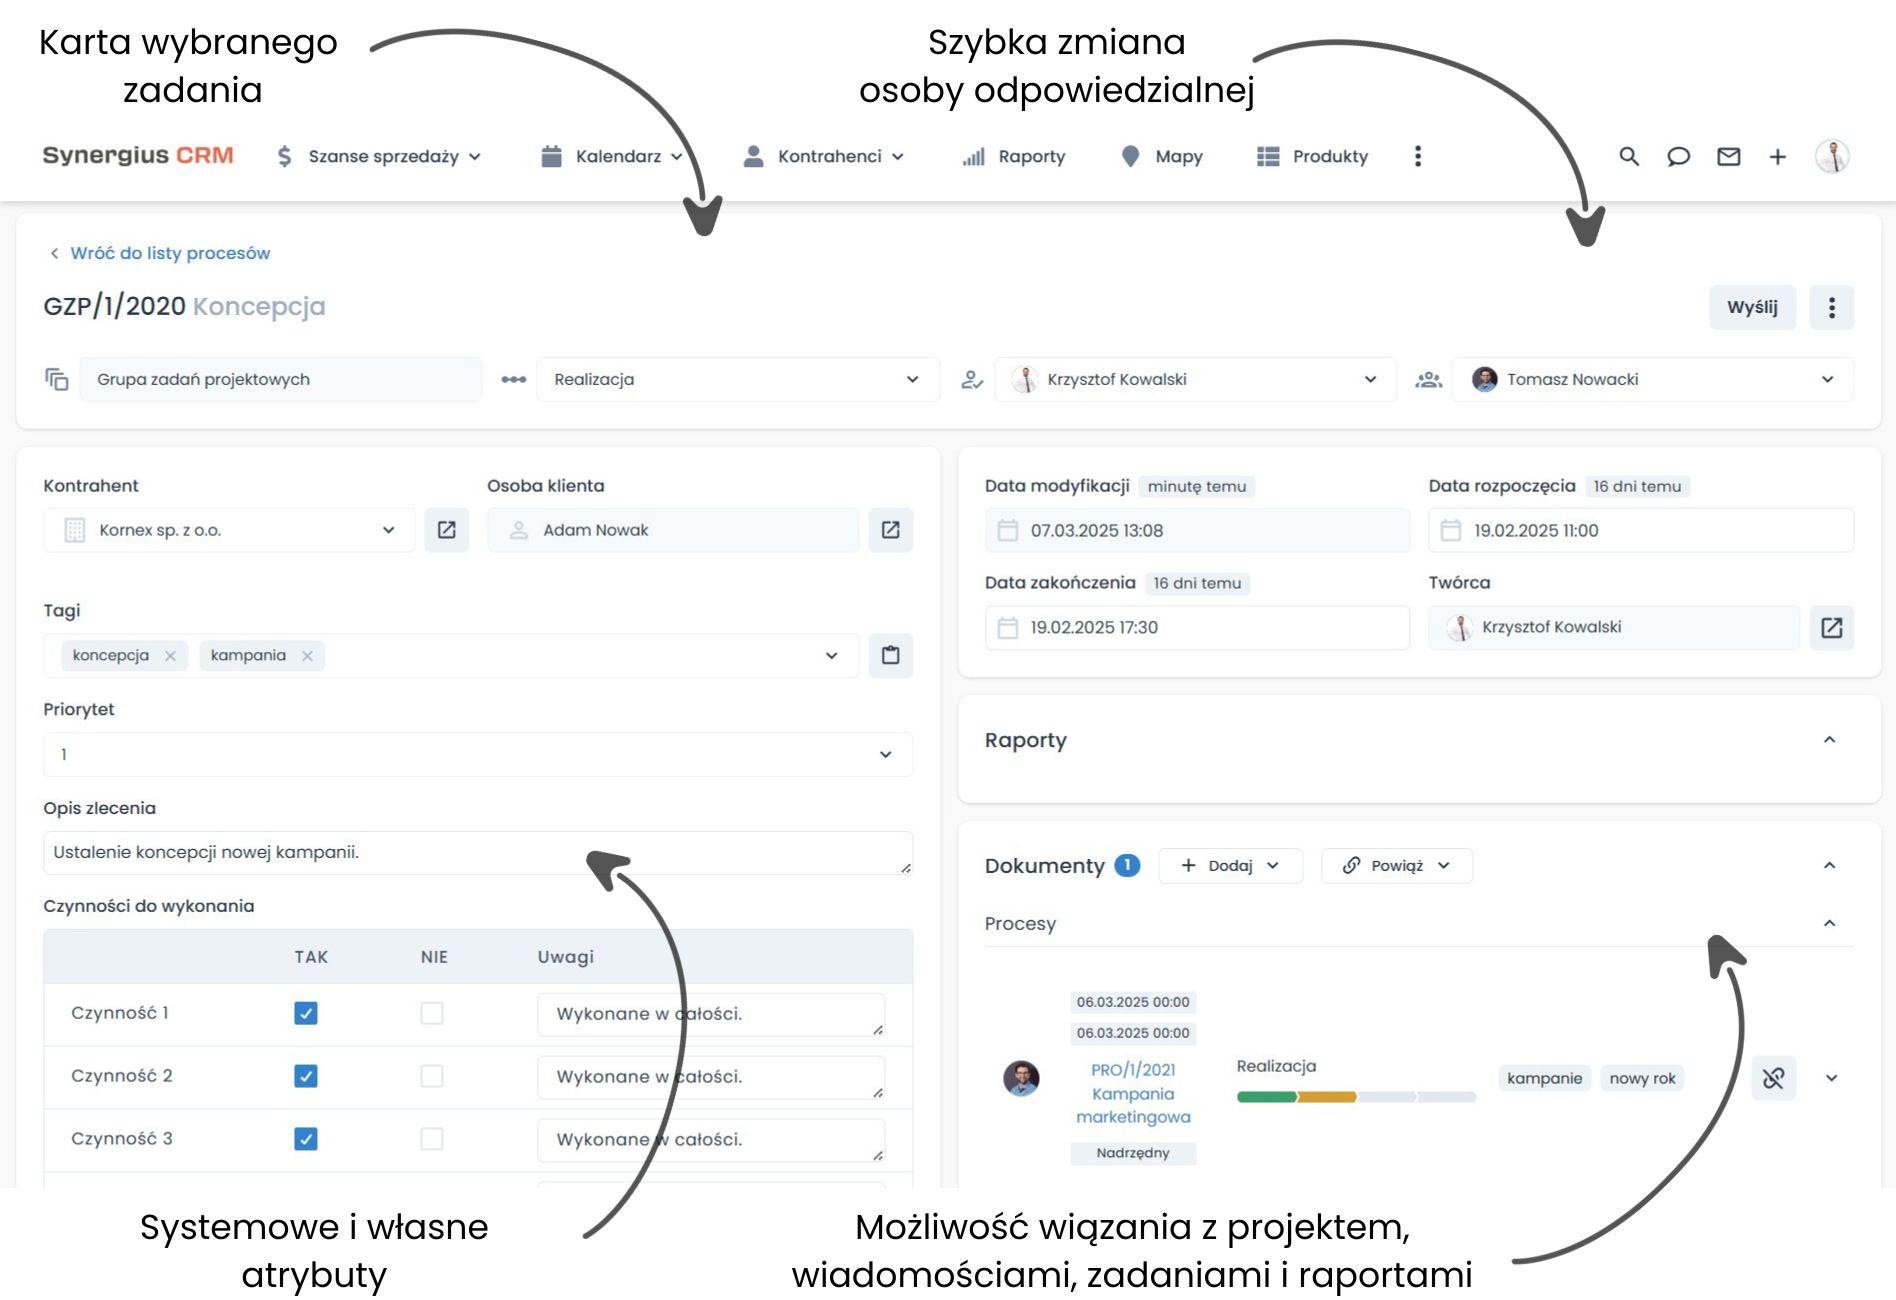Open the Kalendarz menu
This screenshot has width=1896, height=1300.
[617, 156]
